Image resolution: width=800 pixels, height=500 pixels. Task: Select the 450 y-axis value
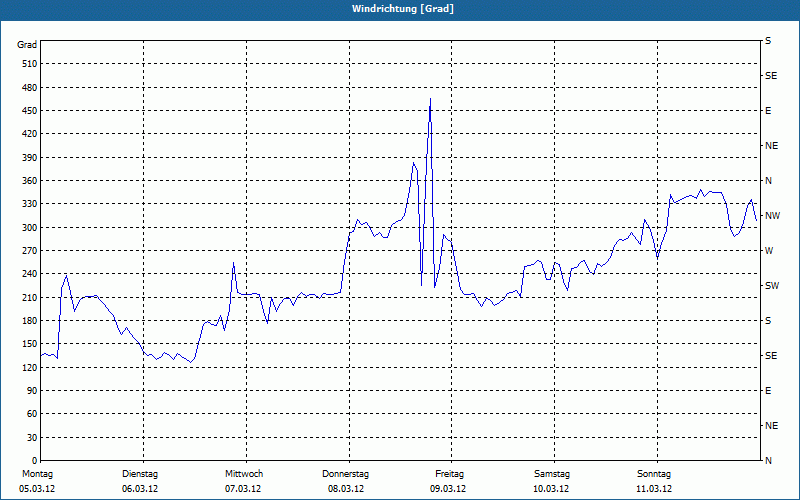[30, 111]
